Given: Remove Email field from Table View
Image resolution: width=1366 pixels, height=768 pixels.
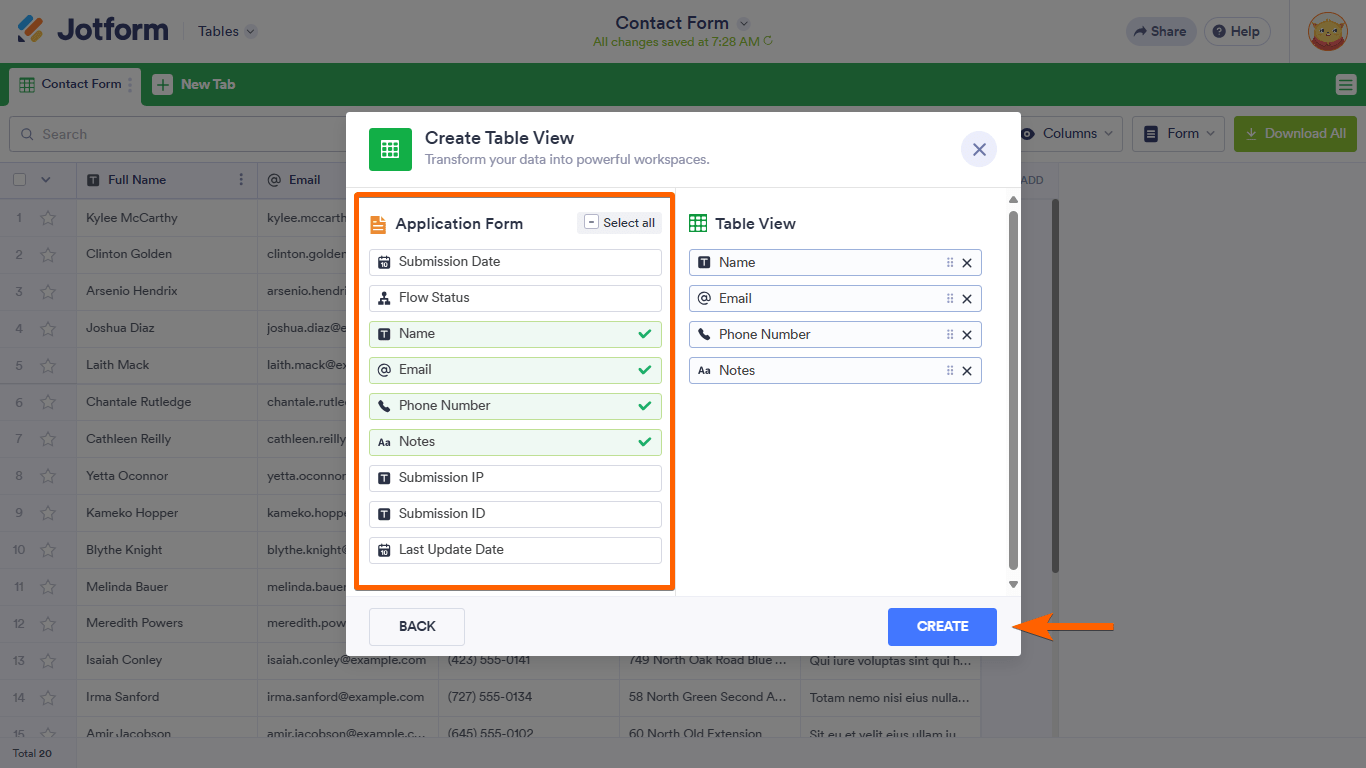Looking at the screenshot, I should pyautogui.click(x=967, y=299).
